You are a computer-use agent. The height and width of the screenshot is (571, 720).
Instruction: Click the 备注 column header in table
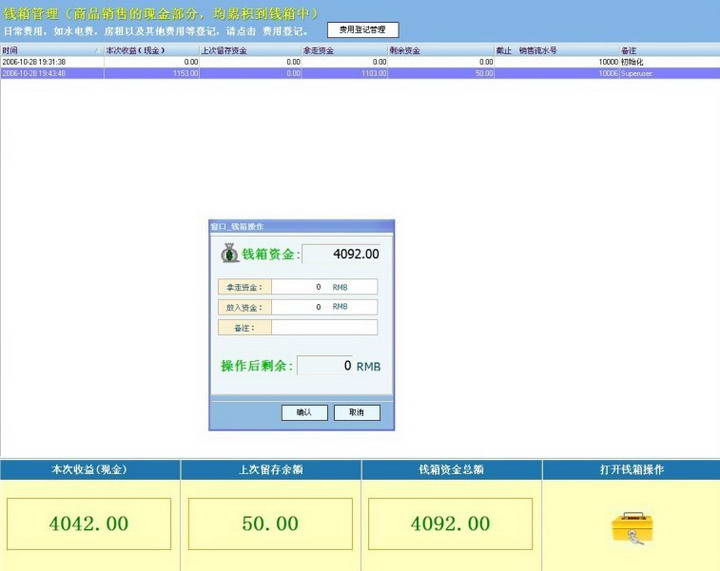[669, 50]
